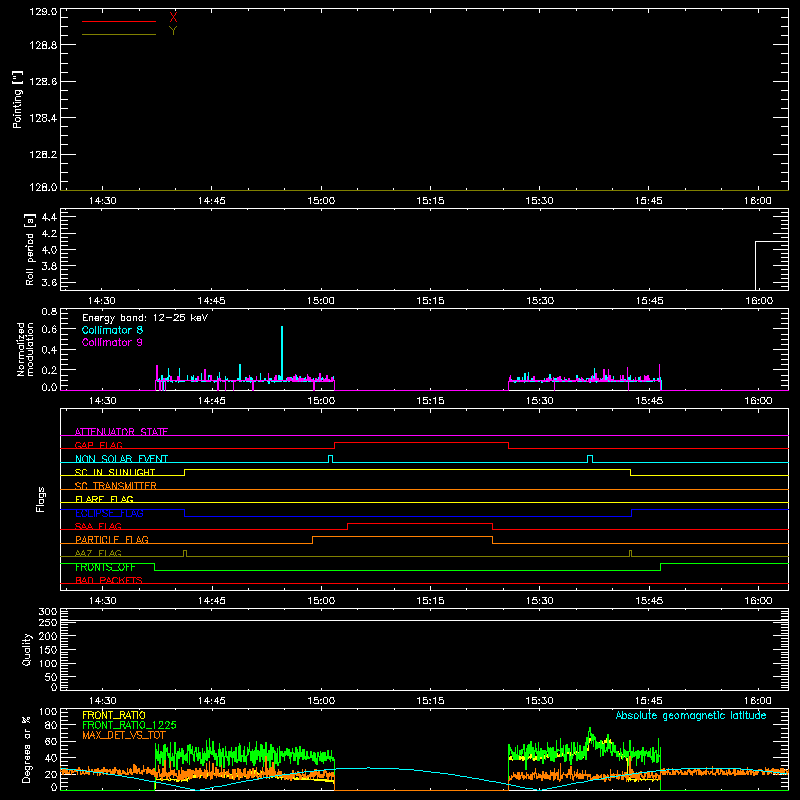This screenshot has height=800, width=800.
Task: Click the second NON_SOLAR_EVENT pulse near 15:37
Action: click(590, 459)
